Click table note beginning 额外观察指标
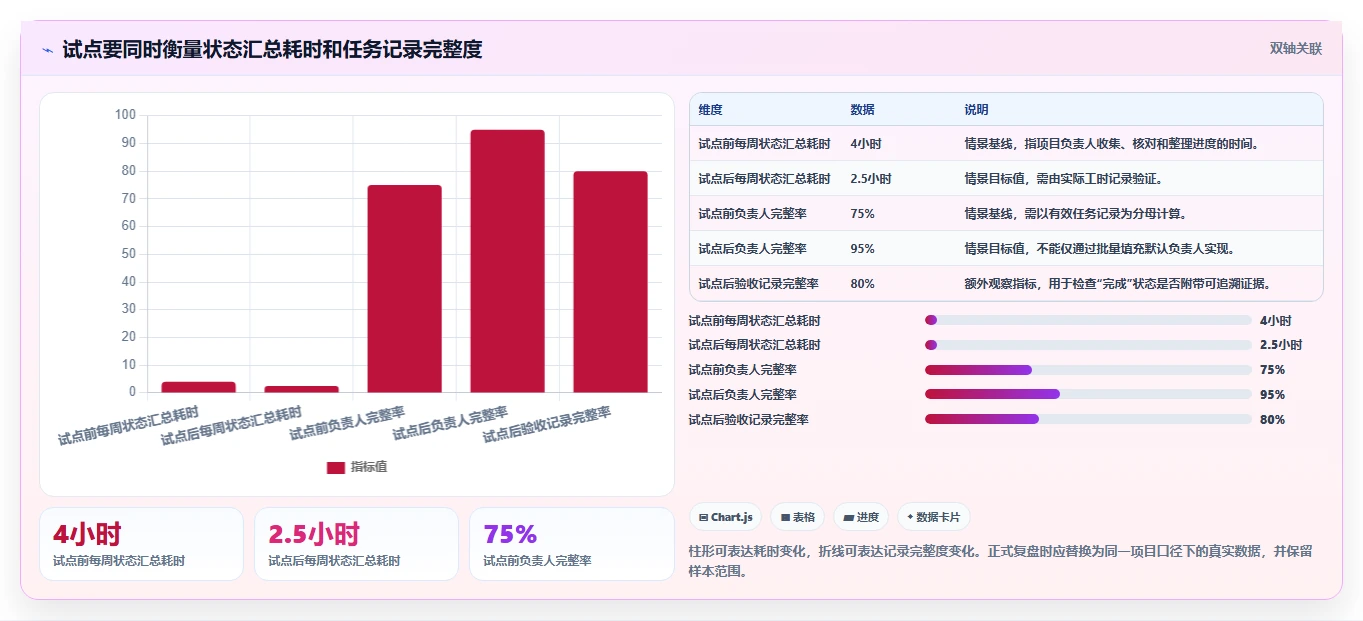This screenshot has width=1363, height=621. (1118, 284)
